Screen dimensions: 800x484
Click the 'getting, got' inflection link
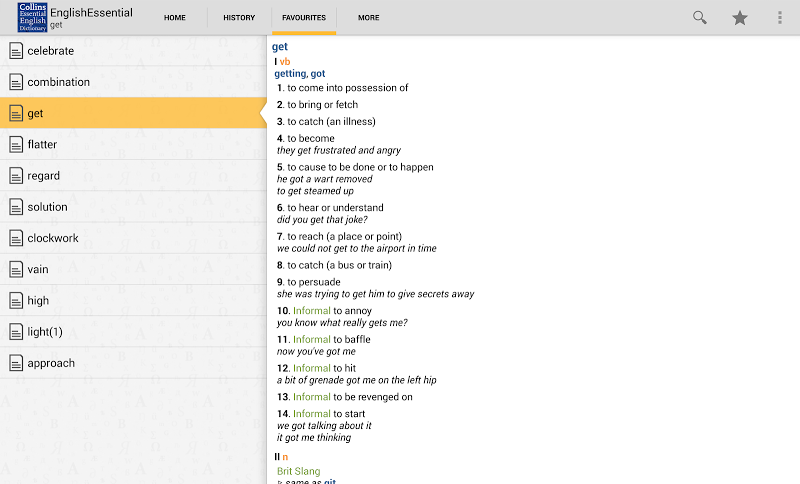[x=299, y=73]
